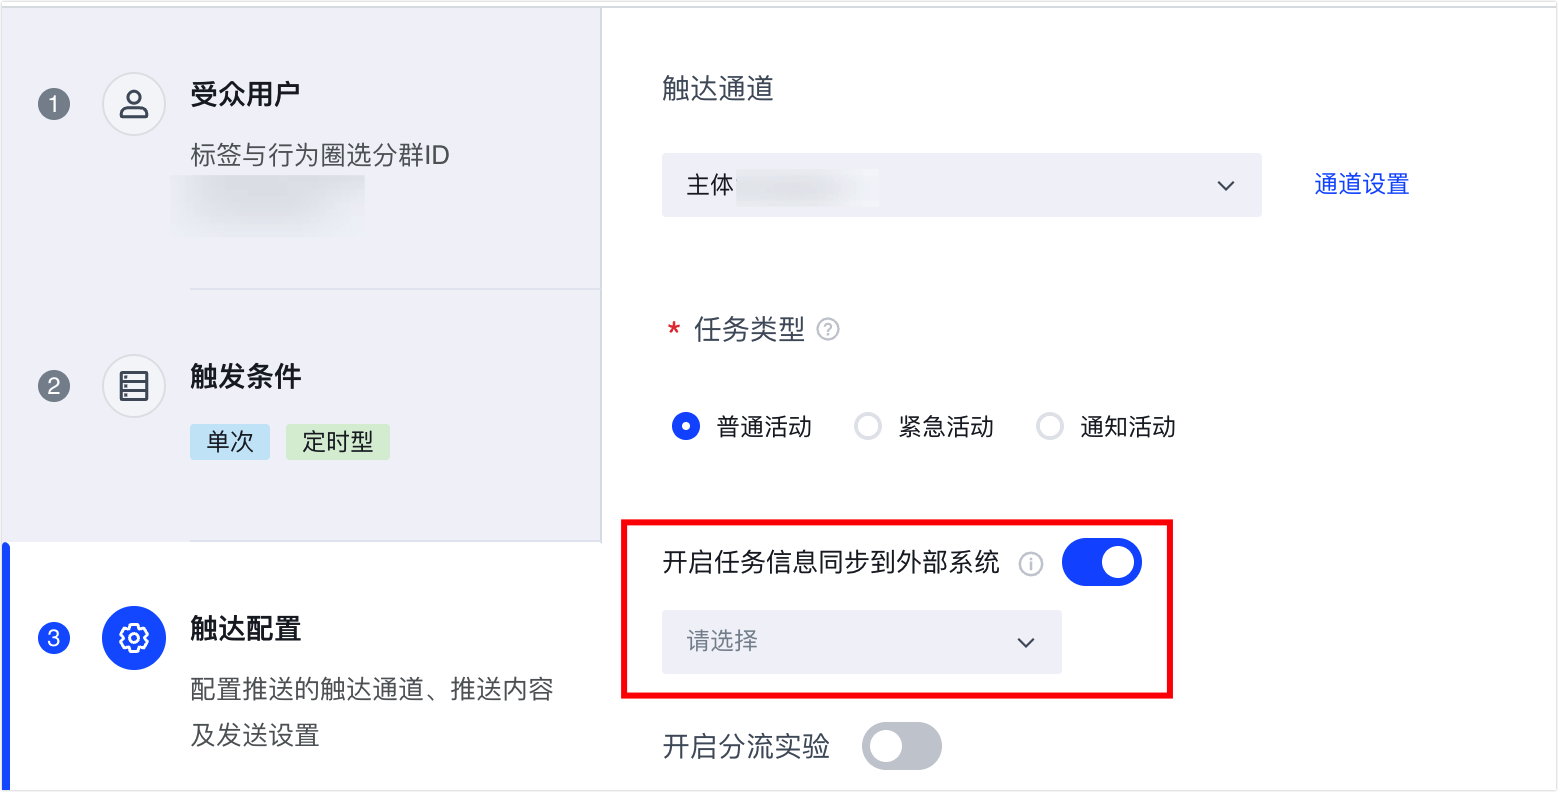Click the help icon beside 任务类型
The width and height of the screenshot is (1558, 792).
pyautogui.click(x=828, y=329)
